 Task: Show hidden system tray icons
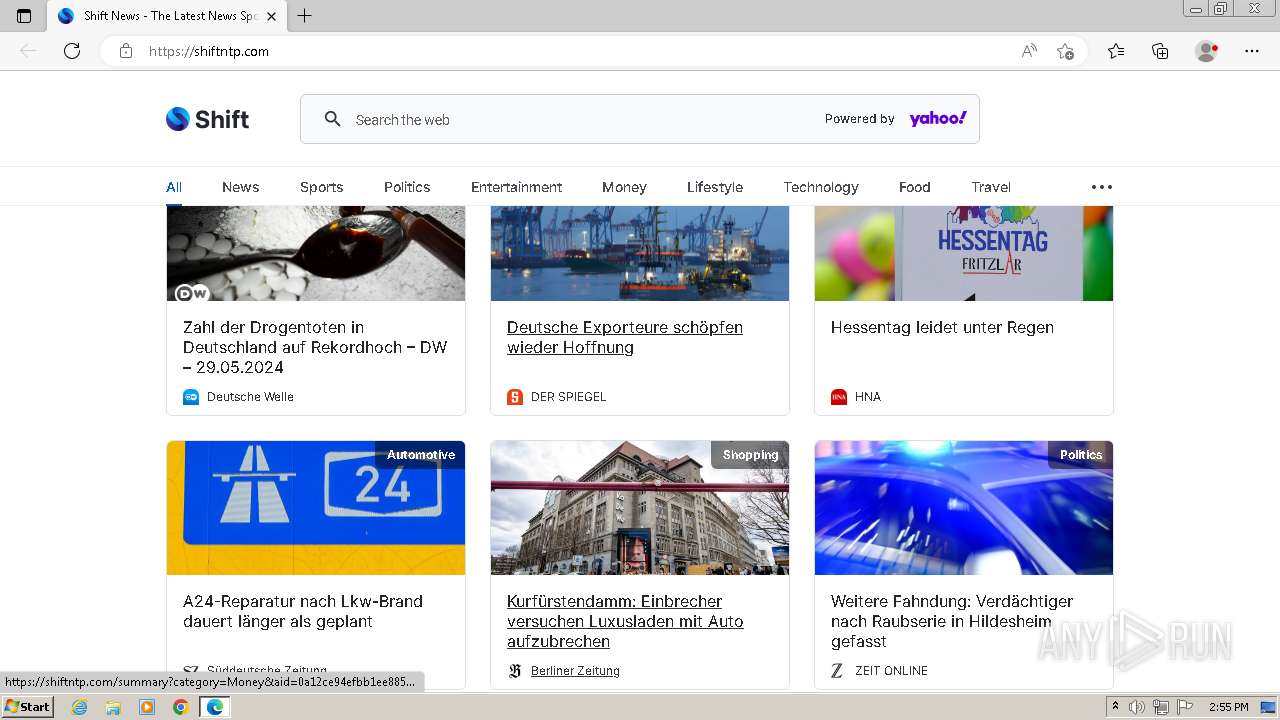click(x=1115, y=707)
